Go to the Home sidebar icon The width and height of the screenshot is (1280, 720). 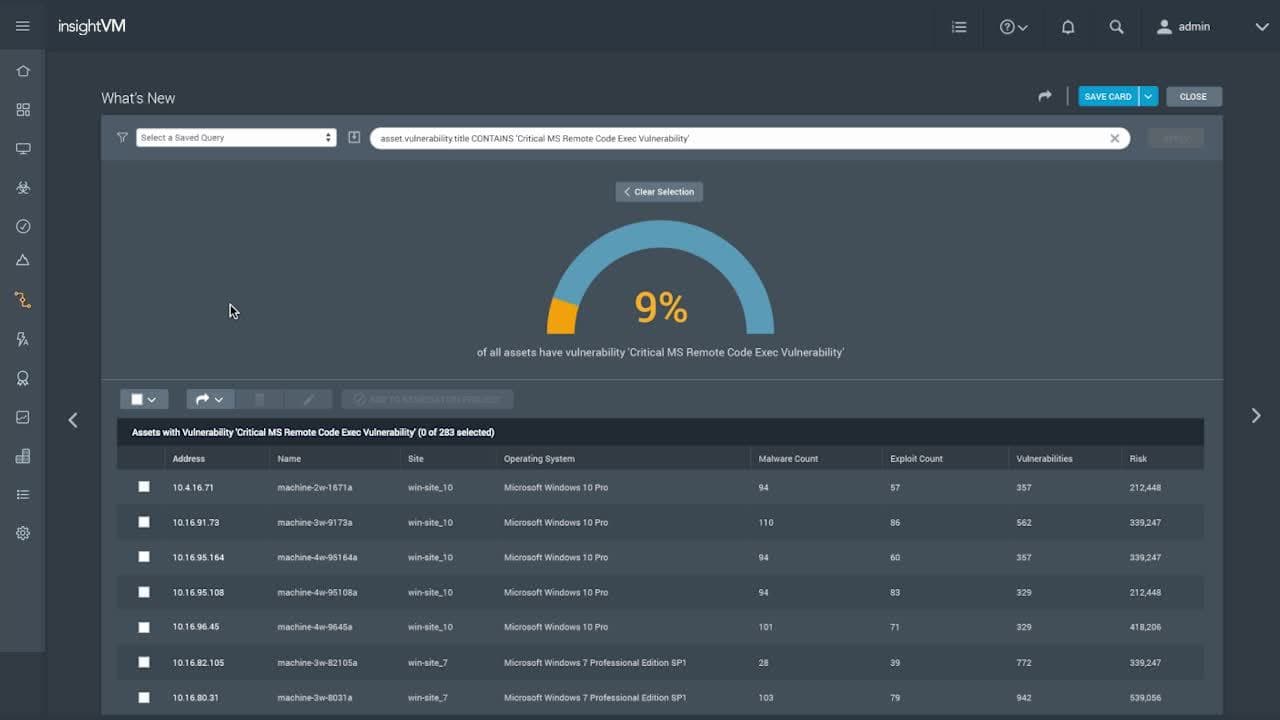pyautogui.click(x=23, y=71)
